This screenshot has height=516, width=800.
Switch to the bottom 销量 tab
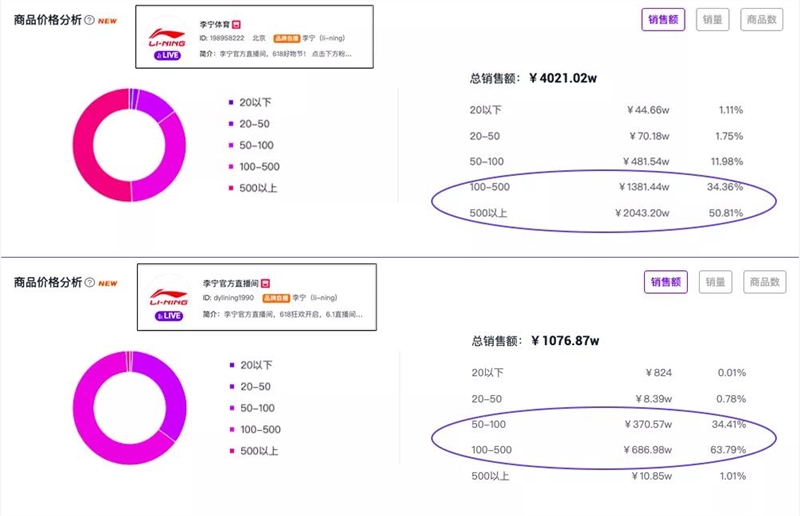(715, 282)
